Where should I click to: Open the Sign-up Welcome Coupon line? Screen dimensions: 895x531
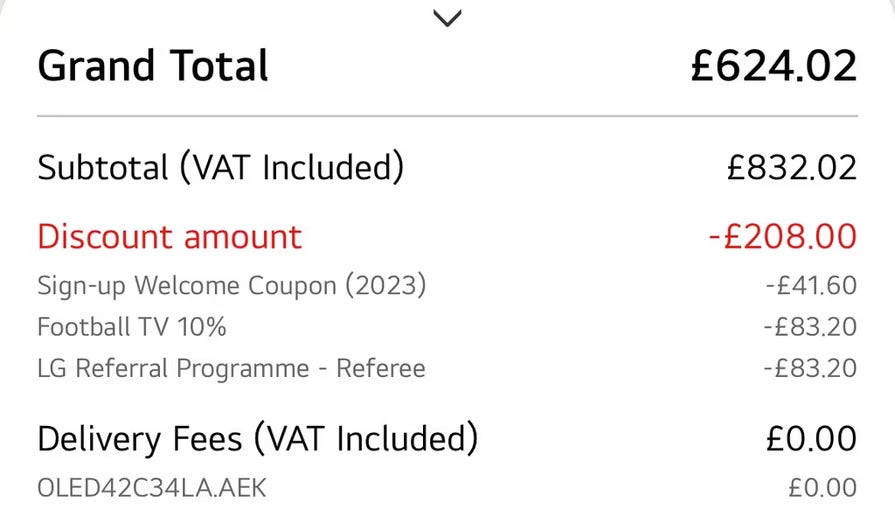coord(231,285)
